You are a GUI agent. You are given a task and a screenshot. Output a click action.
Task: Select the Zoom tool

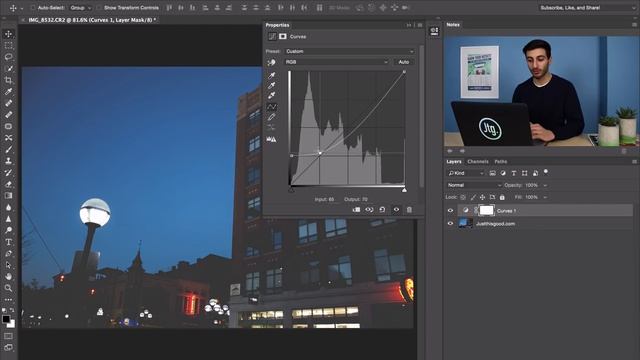[x=8, y=288]
